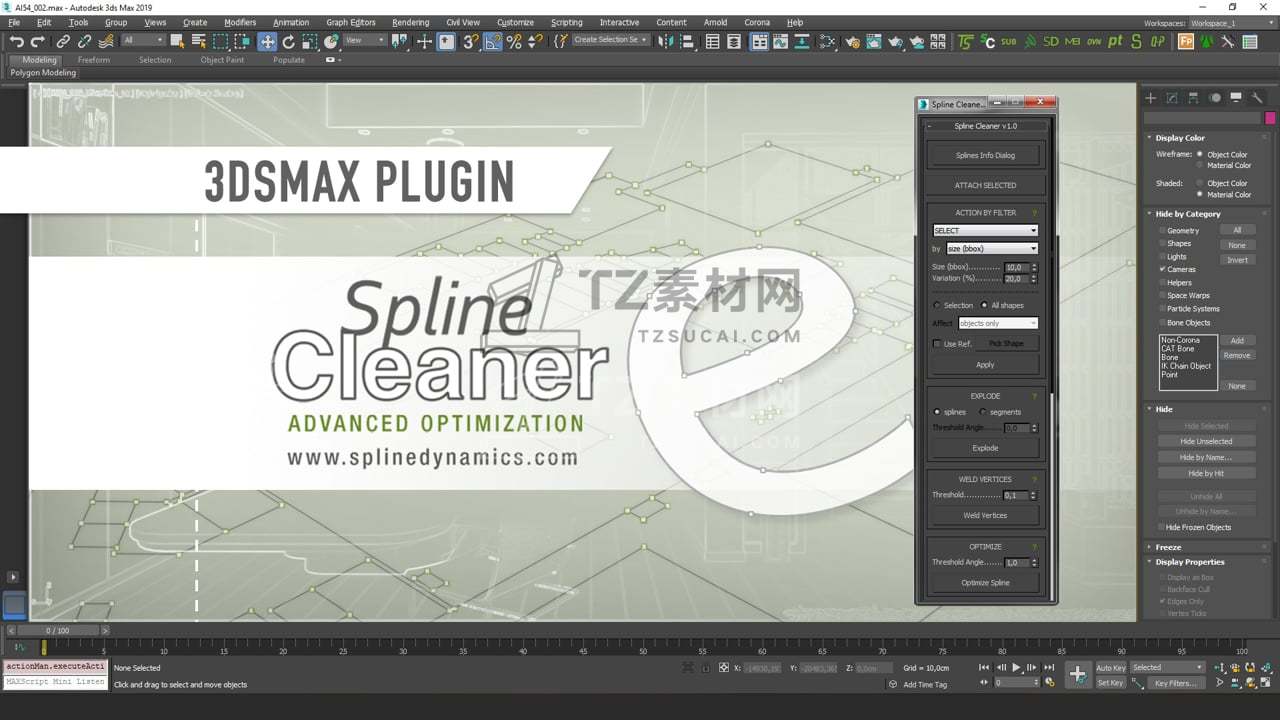The height and width of the screenshot is (720, 1280).
Task: Activate the Select and Move tool
Action: point(267,41)
